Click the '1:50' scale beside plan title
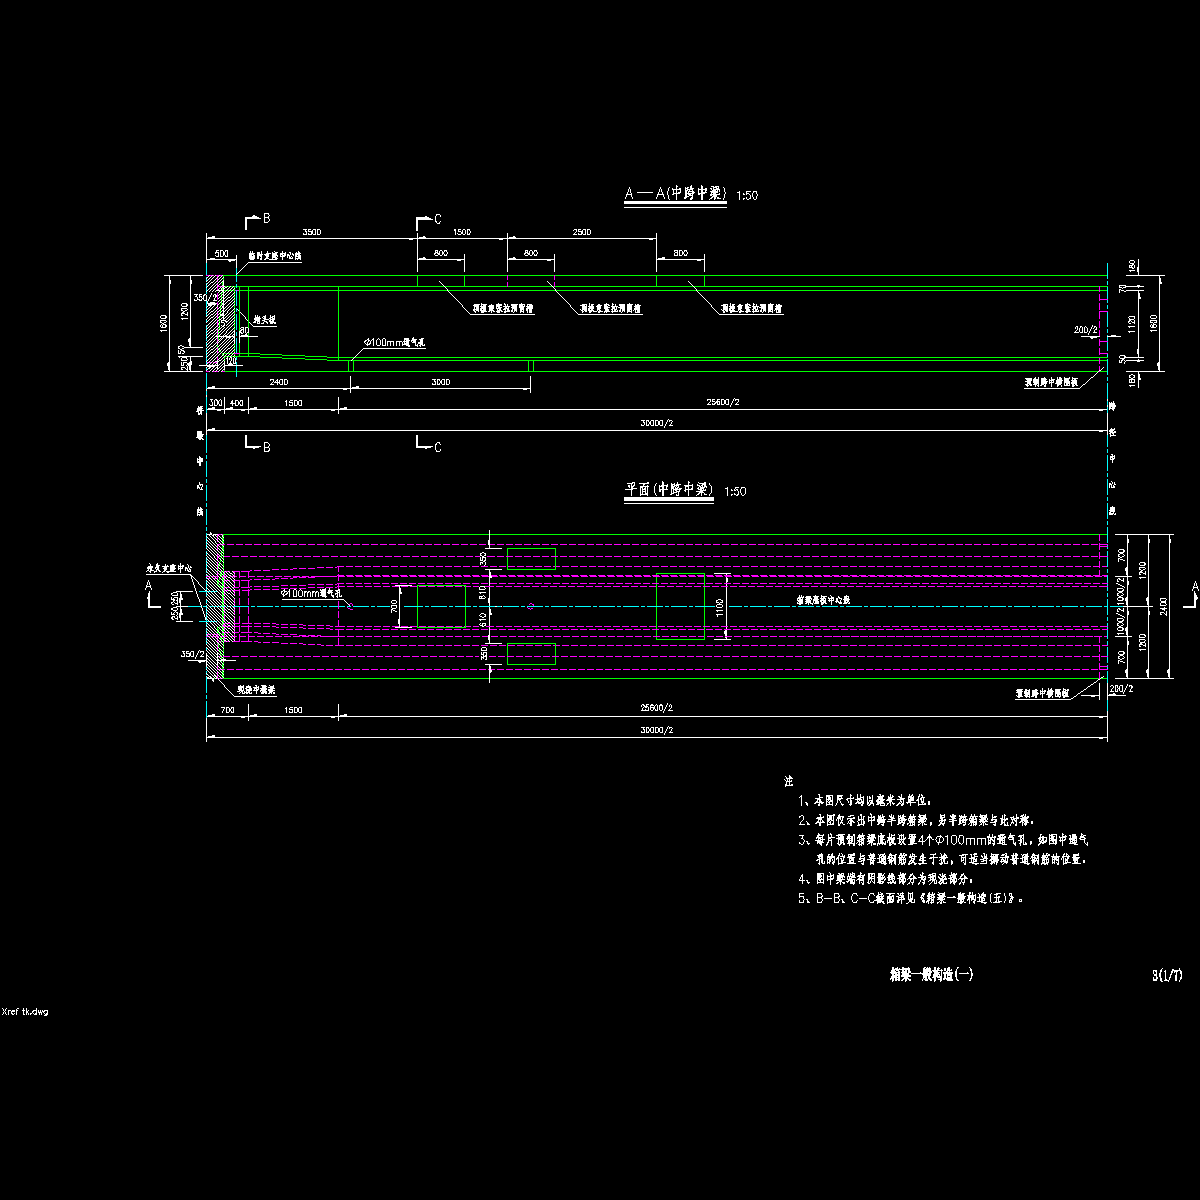This screenshot has height=1200, width=1200. pos(735,492)
